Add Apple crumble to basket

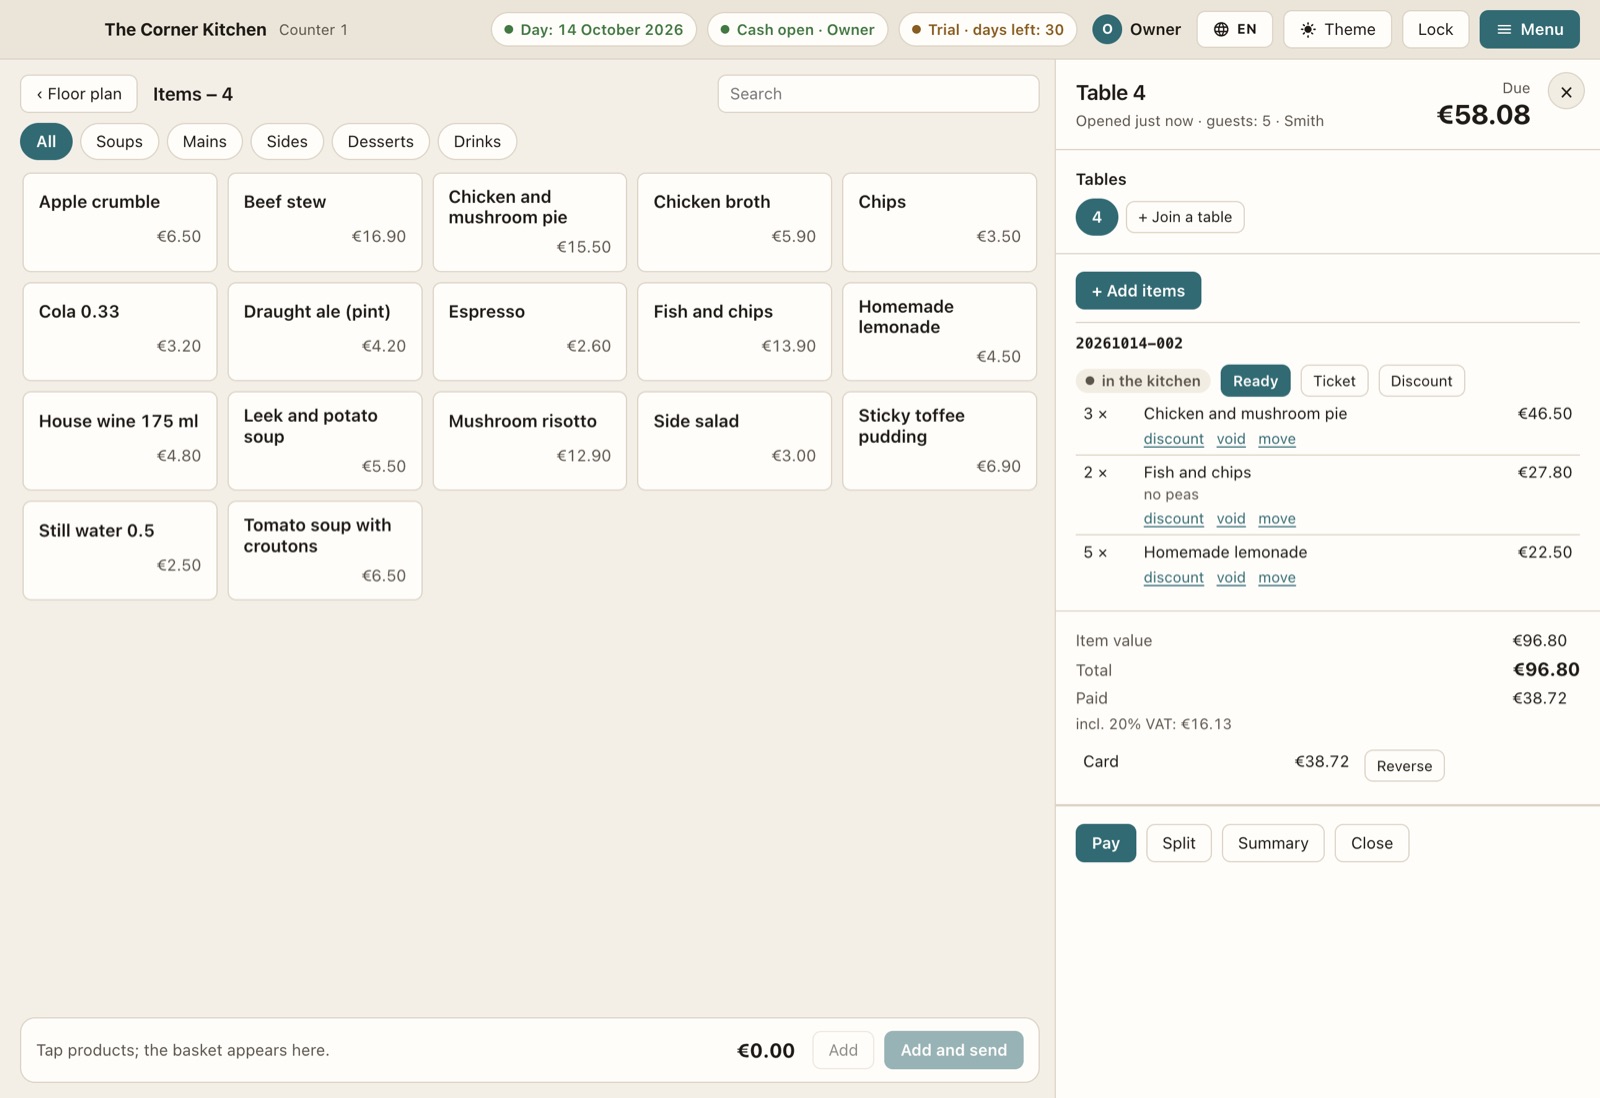(120, 222)
